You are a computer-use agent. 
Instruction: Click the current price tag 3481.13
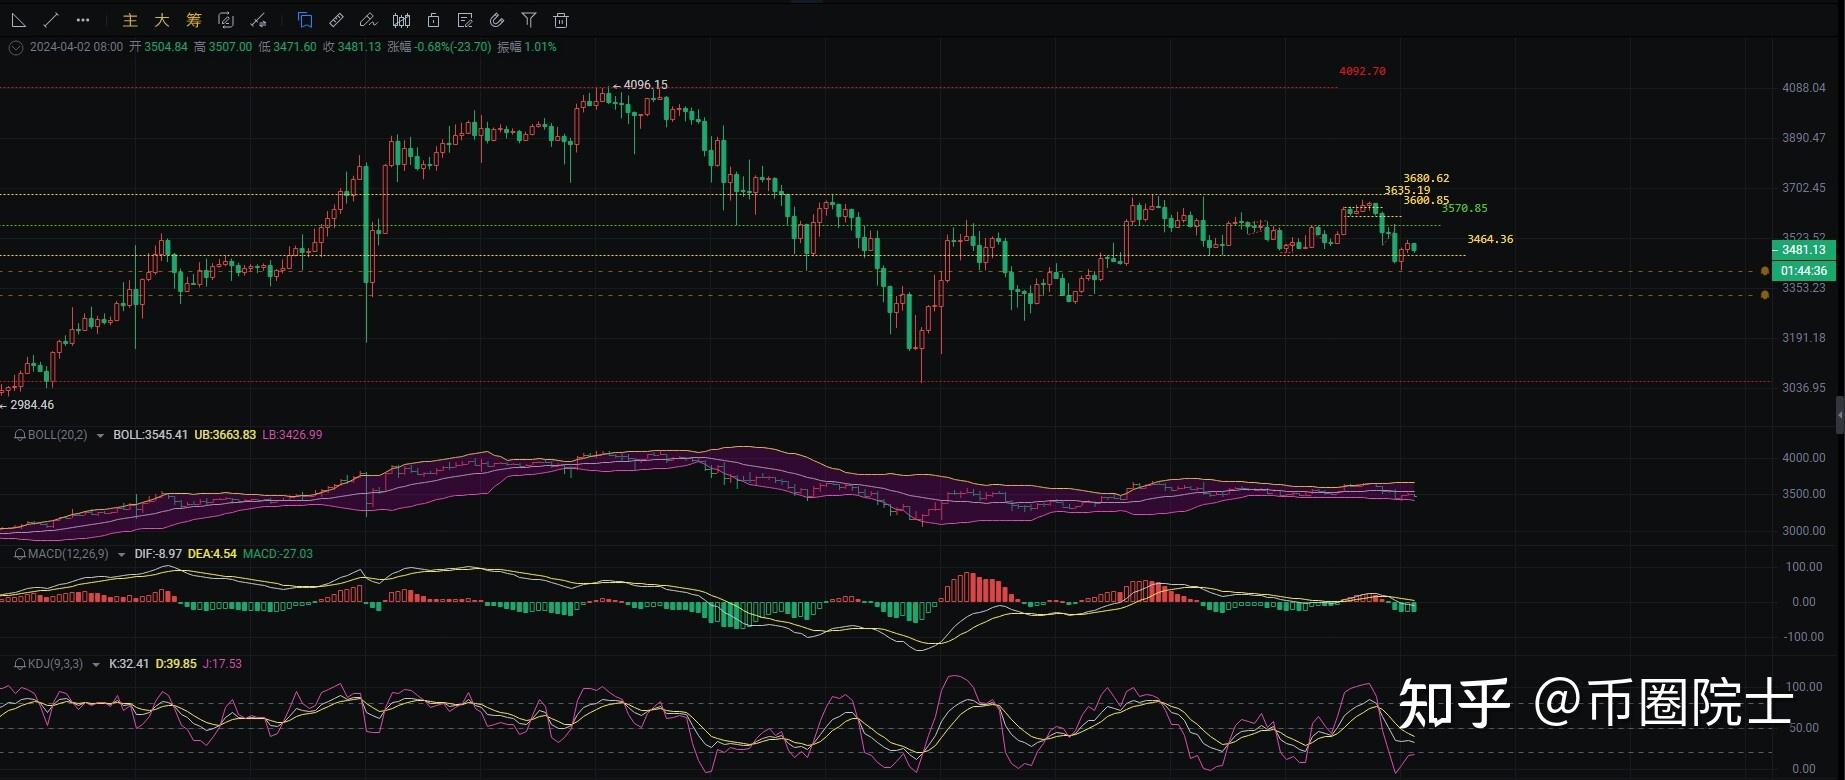pos(1803,250)
